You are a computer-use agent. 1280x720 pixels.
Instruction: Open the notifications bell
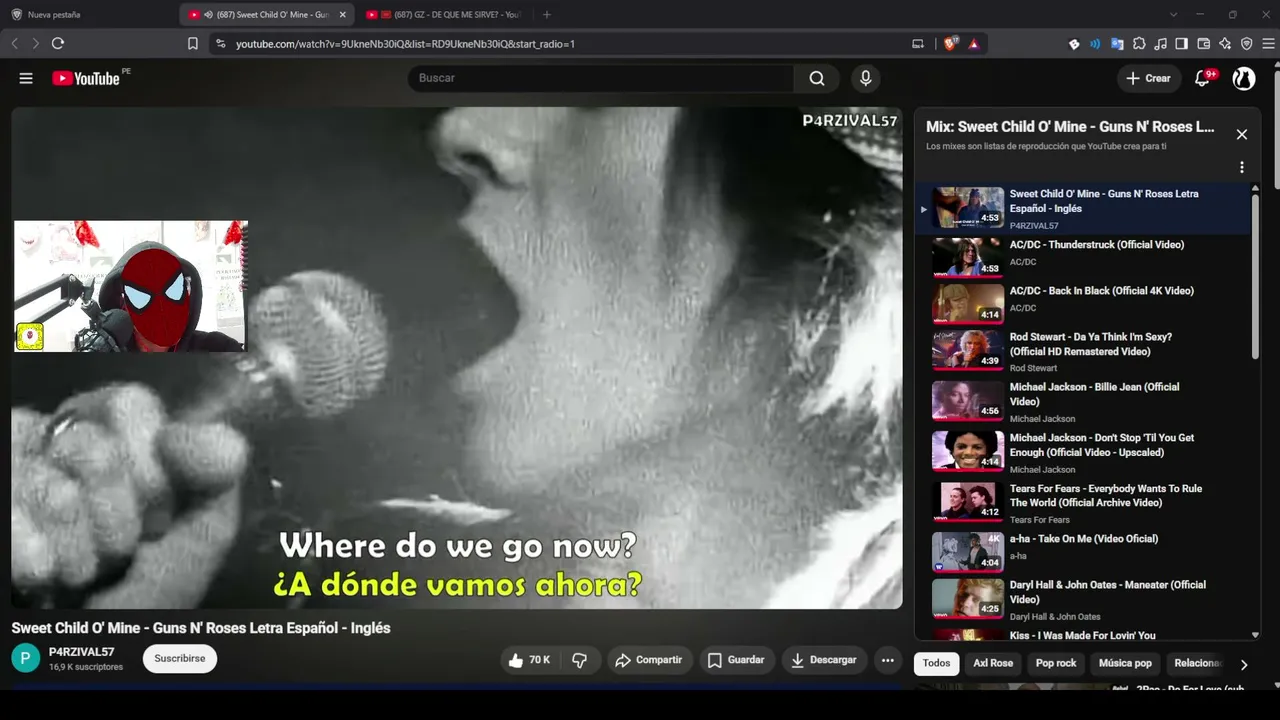pyautogui.click(x=1203, y=78)
